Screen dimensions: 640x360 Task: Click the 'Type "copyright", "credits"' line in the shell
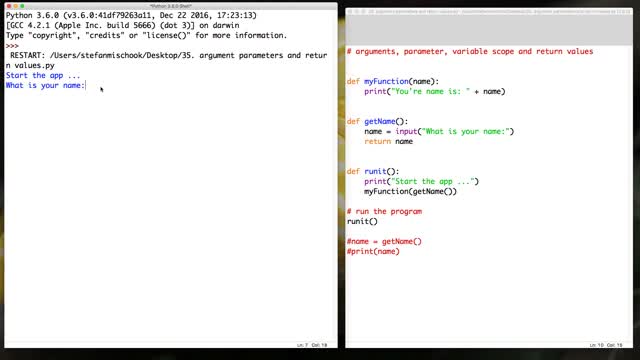click(x=146, y=36)
